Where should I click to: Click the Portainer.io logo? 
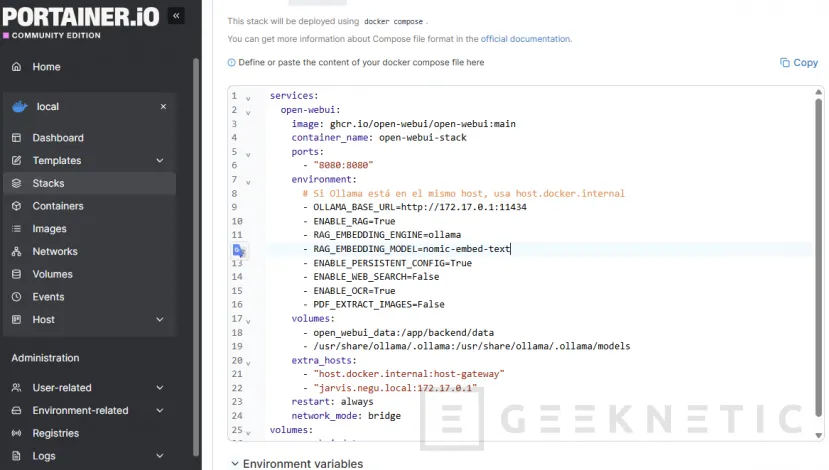click(80, 21)
